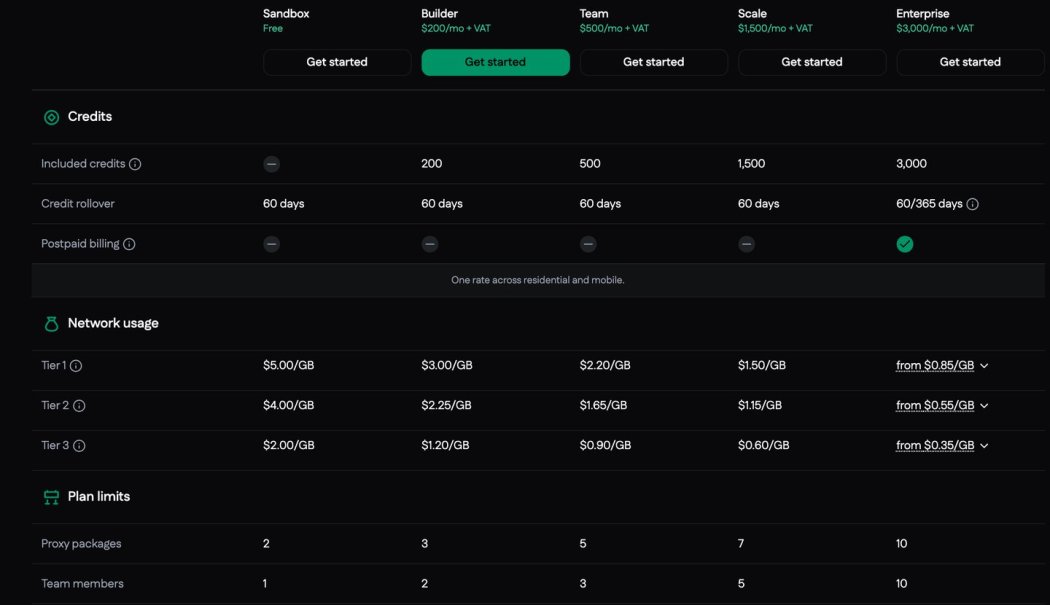This screenshot has width=1050, height=605.
Task: Click the Included credits row label
Action: click(83, 163)
